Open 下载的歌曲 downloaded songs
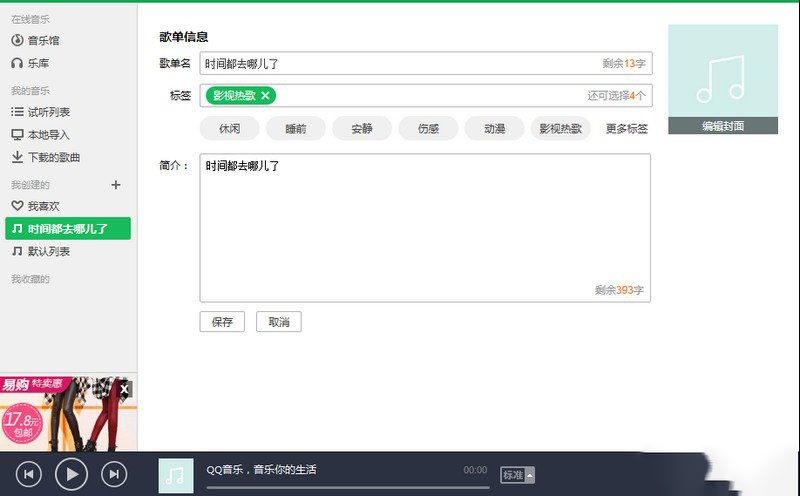The height and width of the screenshot is (496, 800). coord(46,157)
